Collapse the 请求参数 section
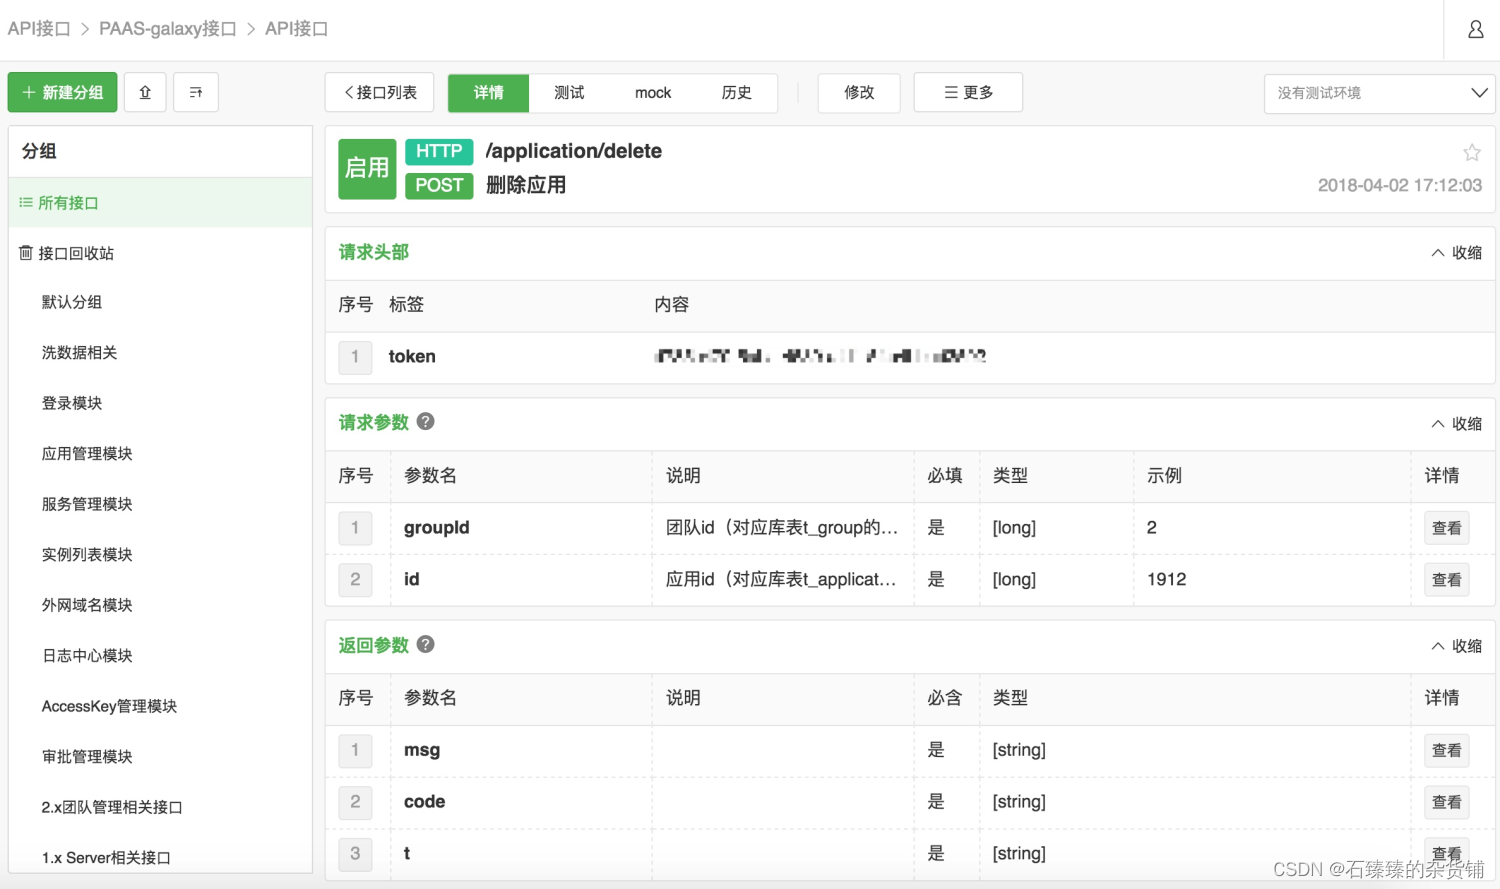The image size is (1500, 889). click(1456, 423)
